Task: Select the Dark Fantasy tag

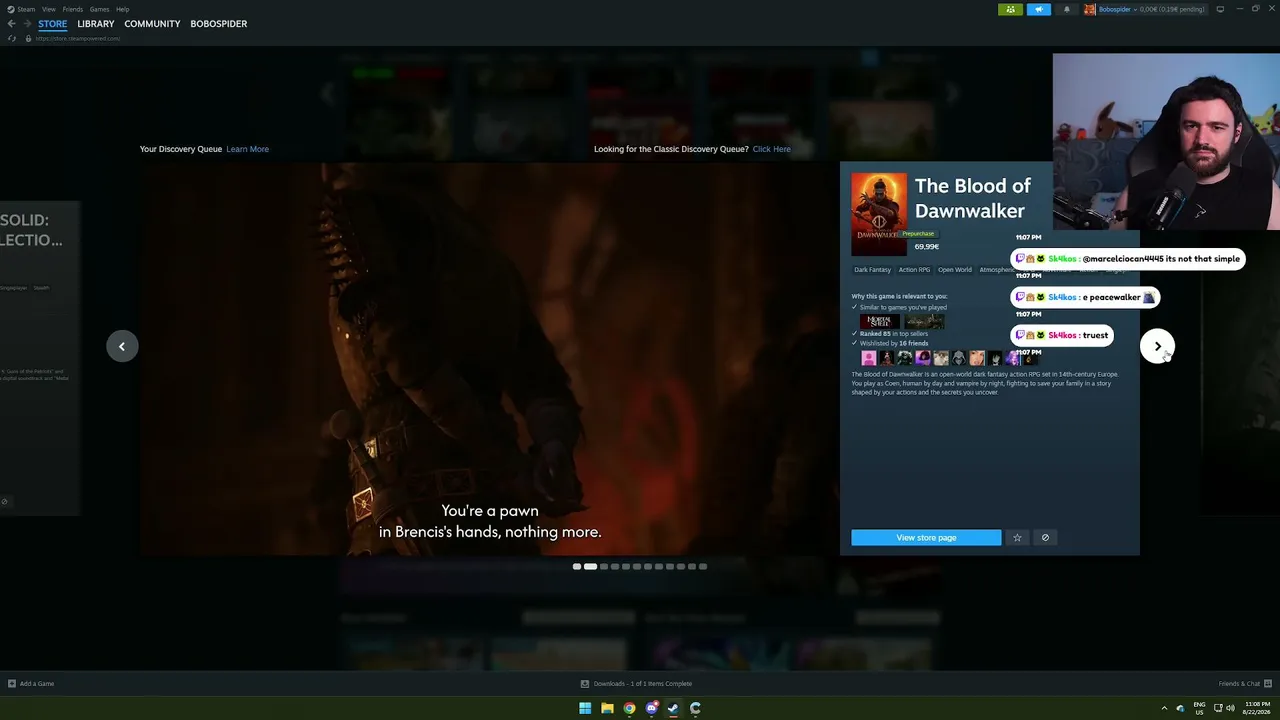Action: coord(872,270)
